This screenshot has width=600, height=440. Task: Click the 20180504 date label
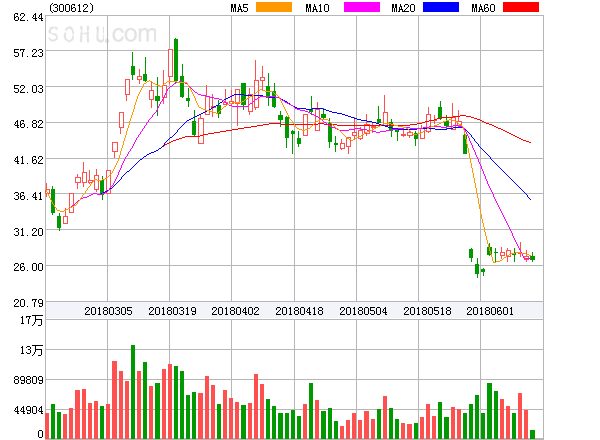click(363, 311)
